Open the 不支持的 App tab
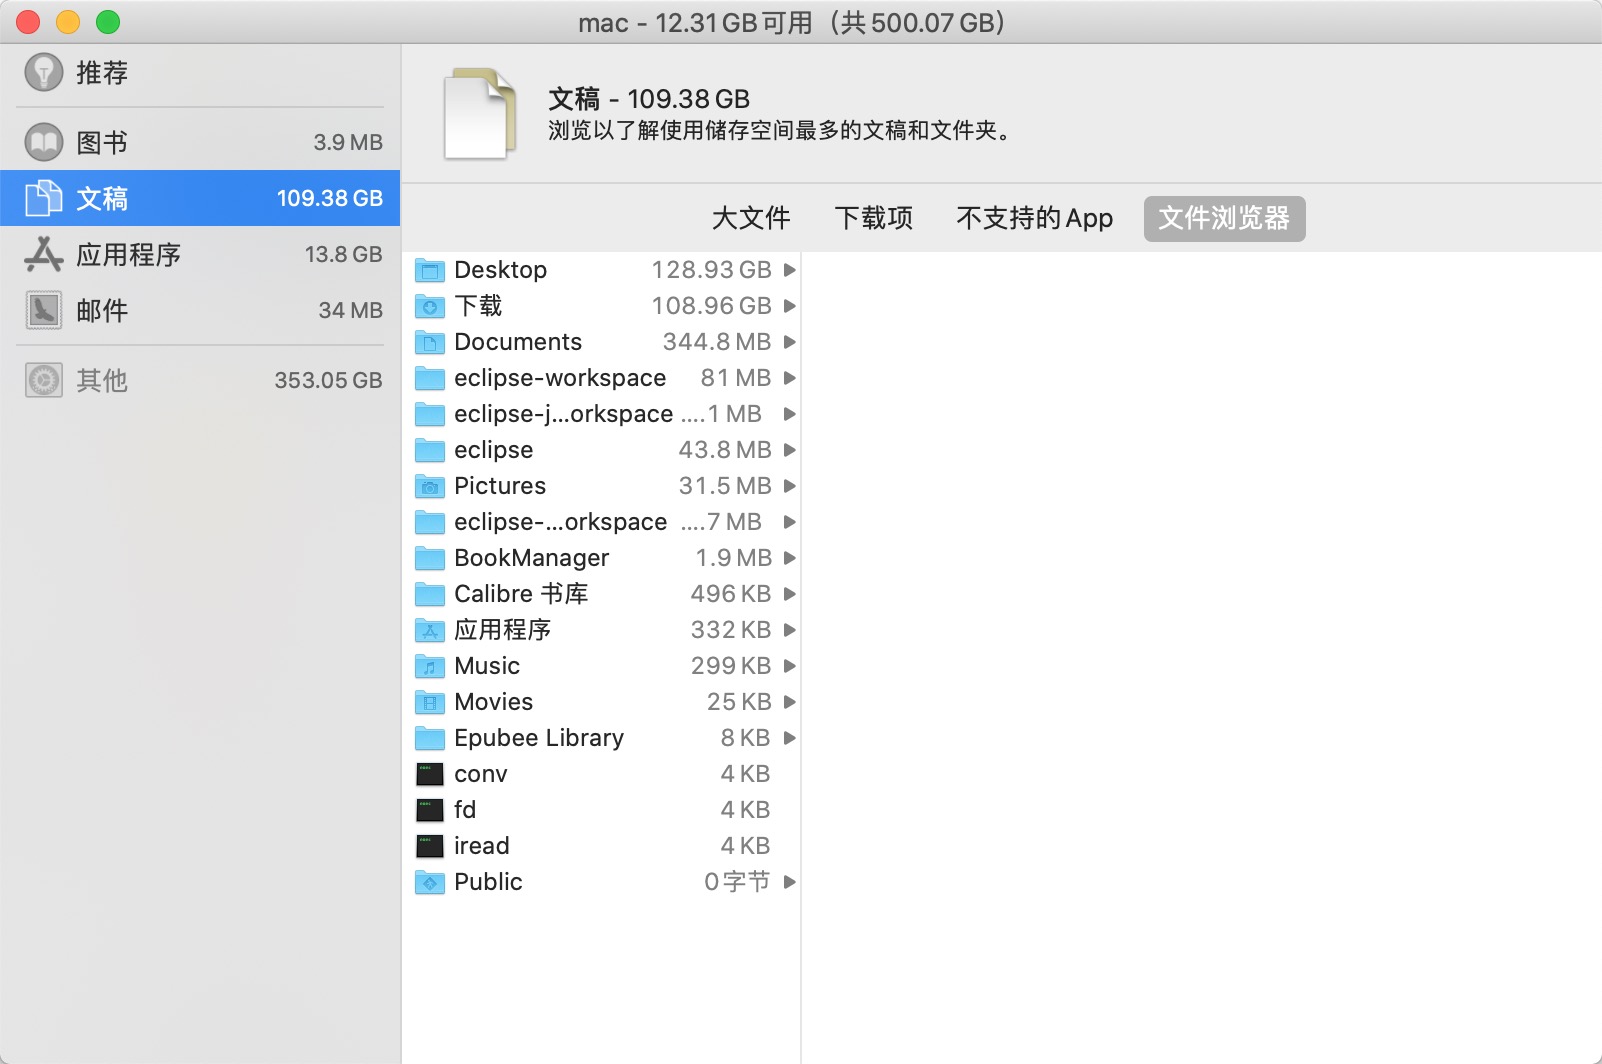The image size is (1602, 1064). 1034,218
